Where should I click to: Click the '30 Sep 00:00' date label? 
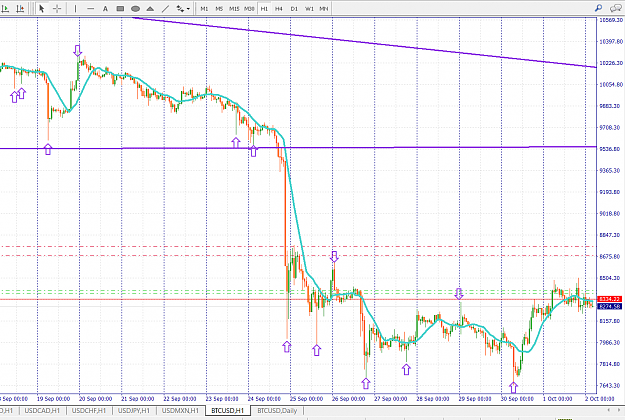tap(517, 398)
